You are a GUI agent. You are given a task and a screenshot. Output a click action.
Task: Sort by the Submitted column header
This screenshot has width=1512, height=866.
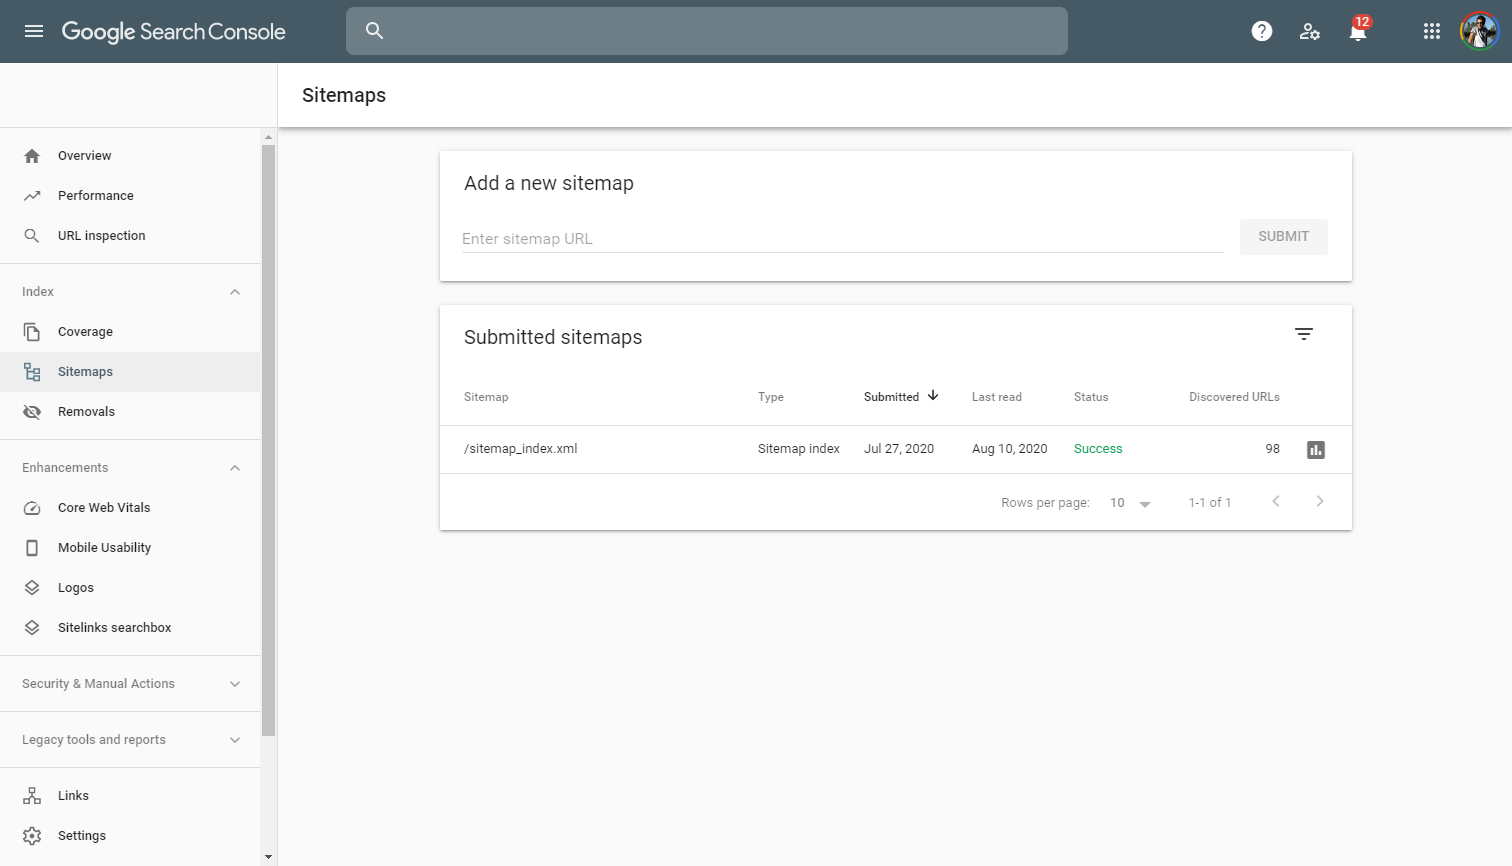click(x=892, y=397)
